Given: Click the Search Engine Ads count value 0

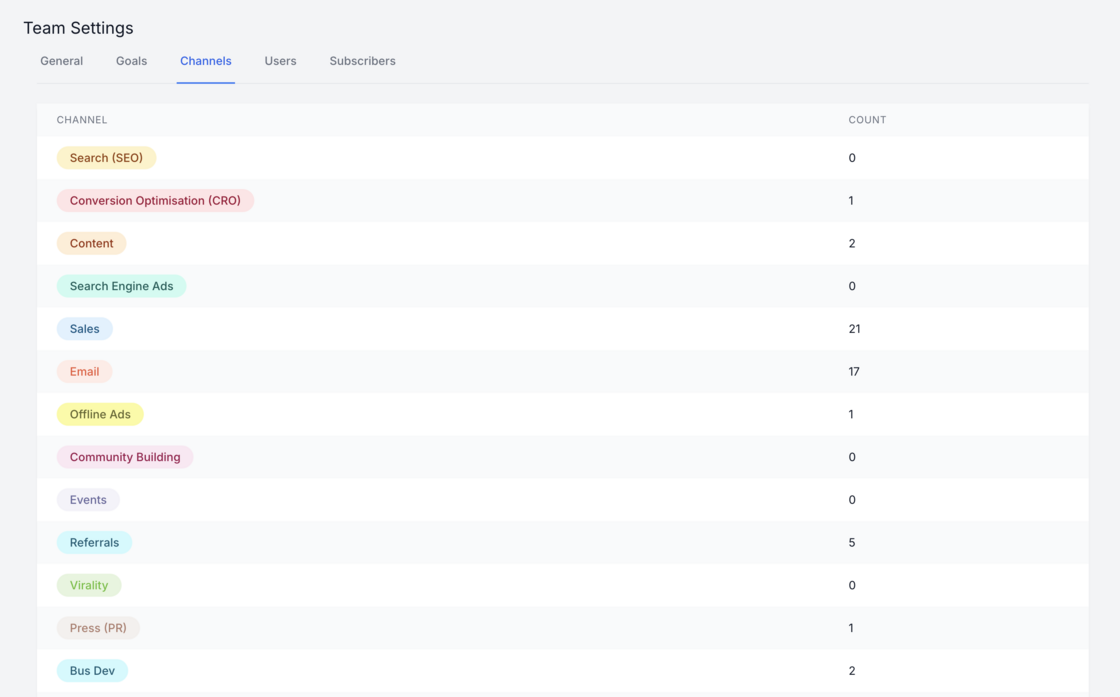Looking at the screenshot, I should [851, 286].
